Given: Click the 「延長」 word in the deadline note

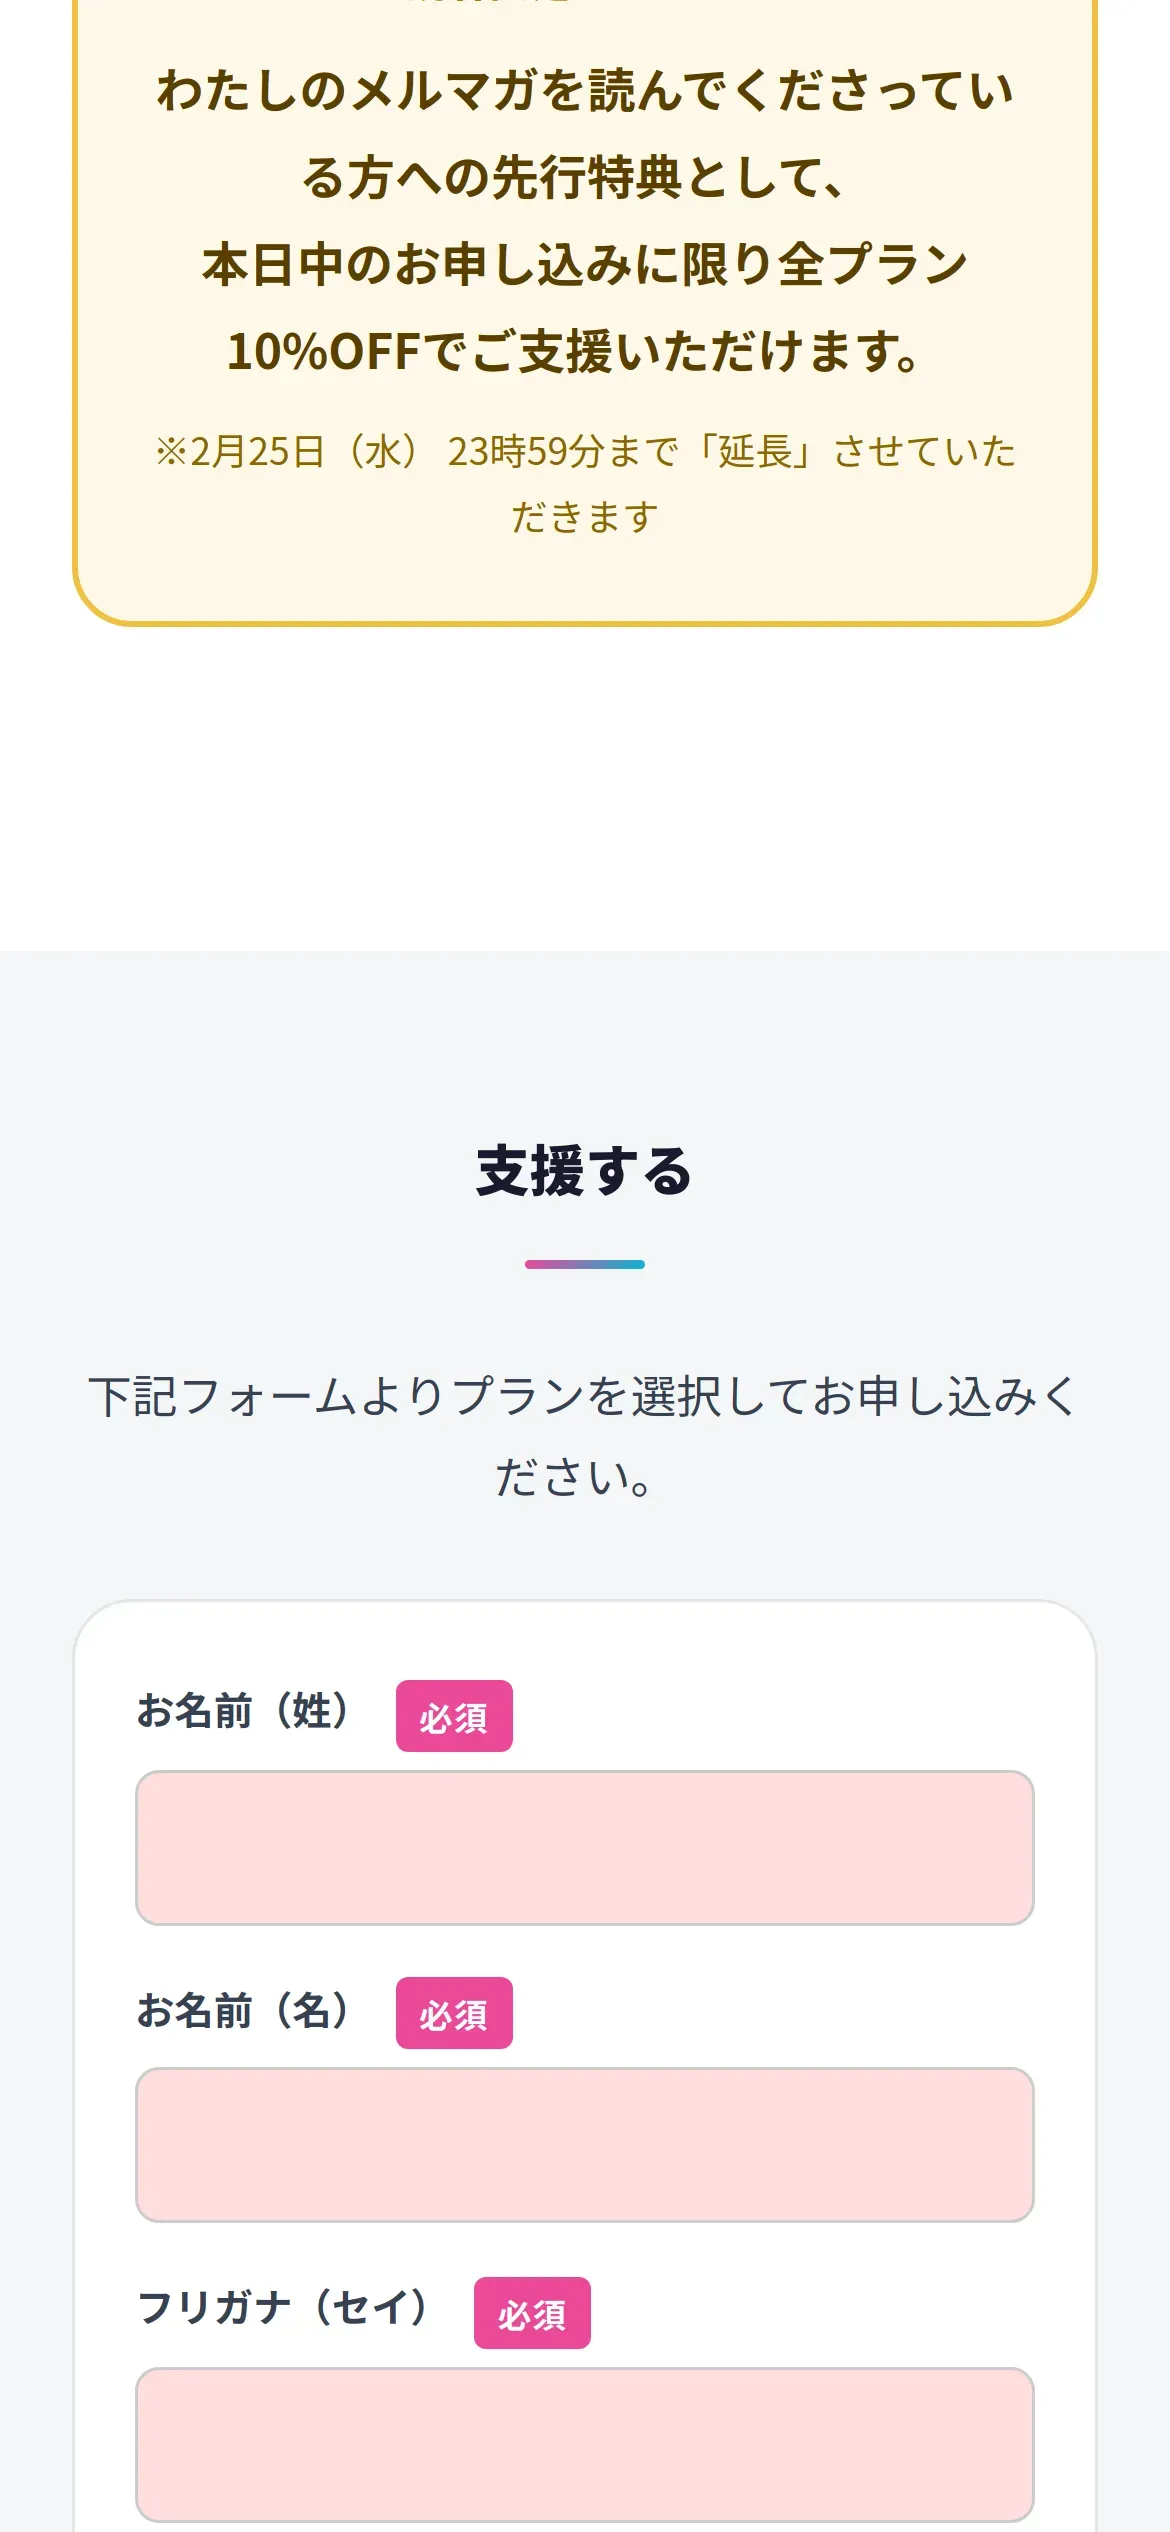Looking at the screenshot, I should (x=757, y=452).
